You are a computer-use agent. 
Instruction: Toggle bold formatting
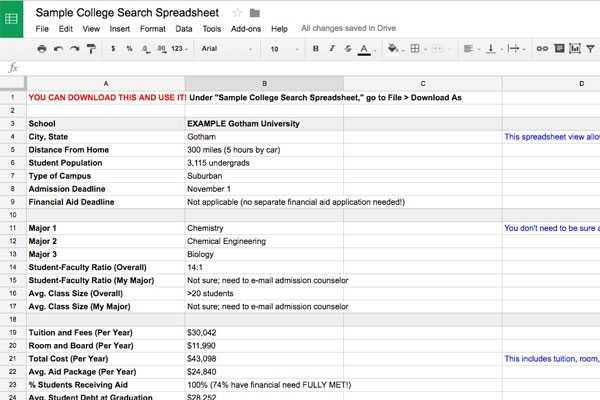point(316,48)
